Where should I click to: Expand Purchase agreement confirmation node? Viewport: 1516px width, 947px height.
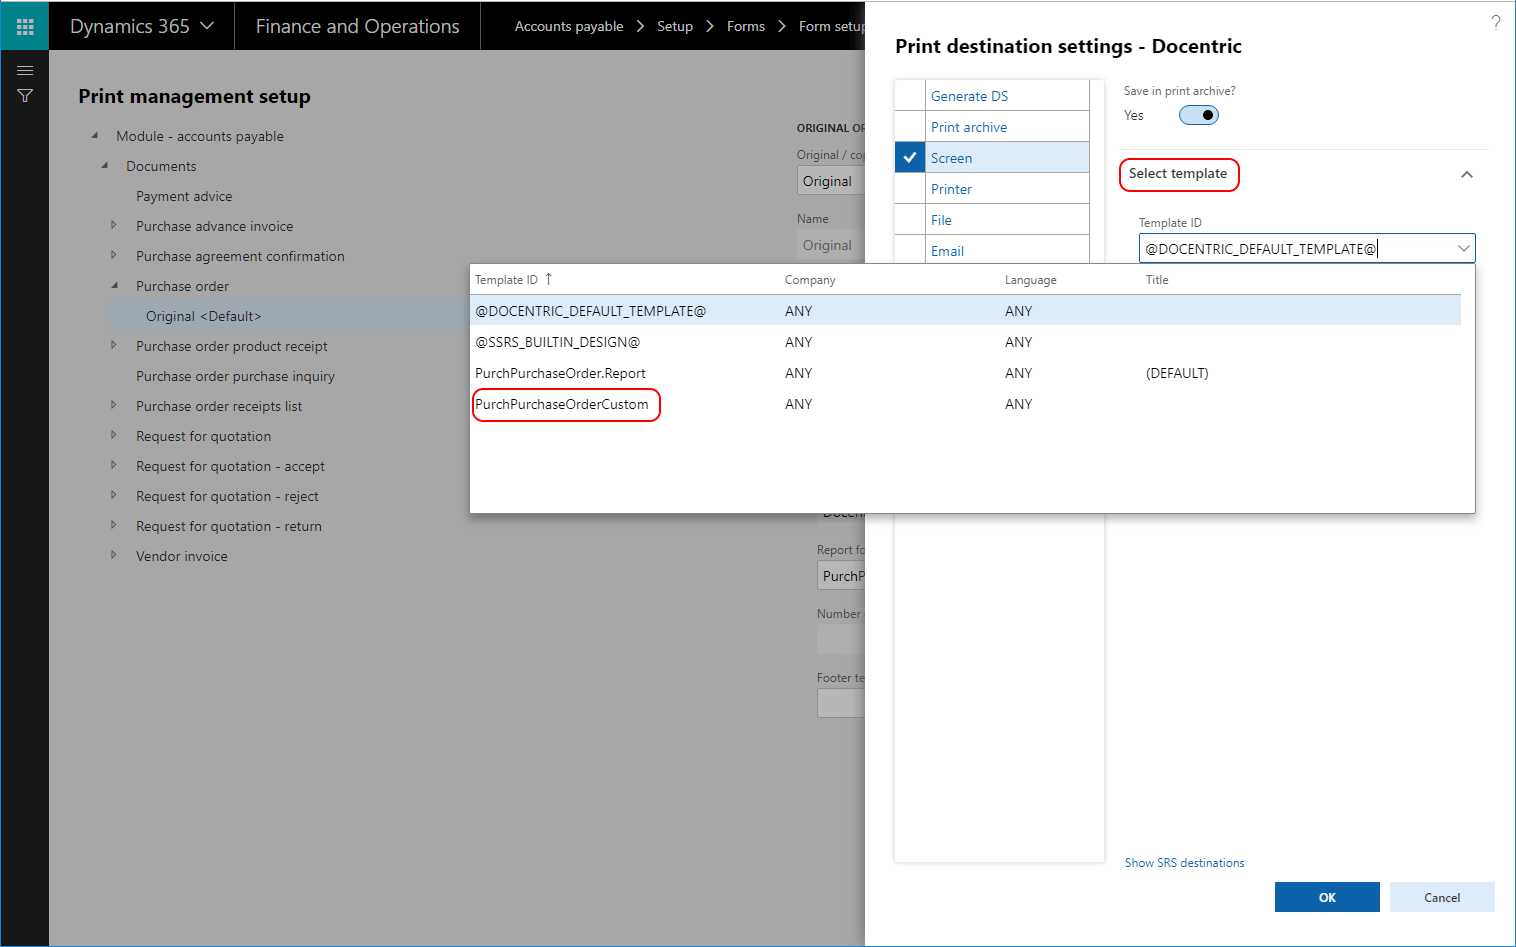(113, 255)
